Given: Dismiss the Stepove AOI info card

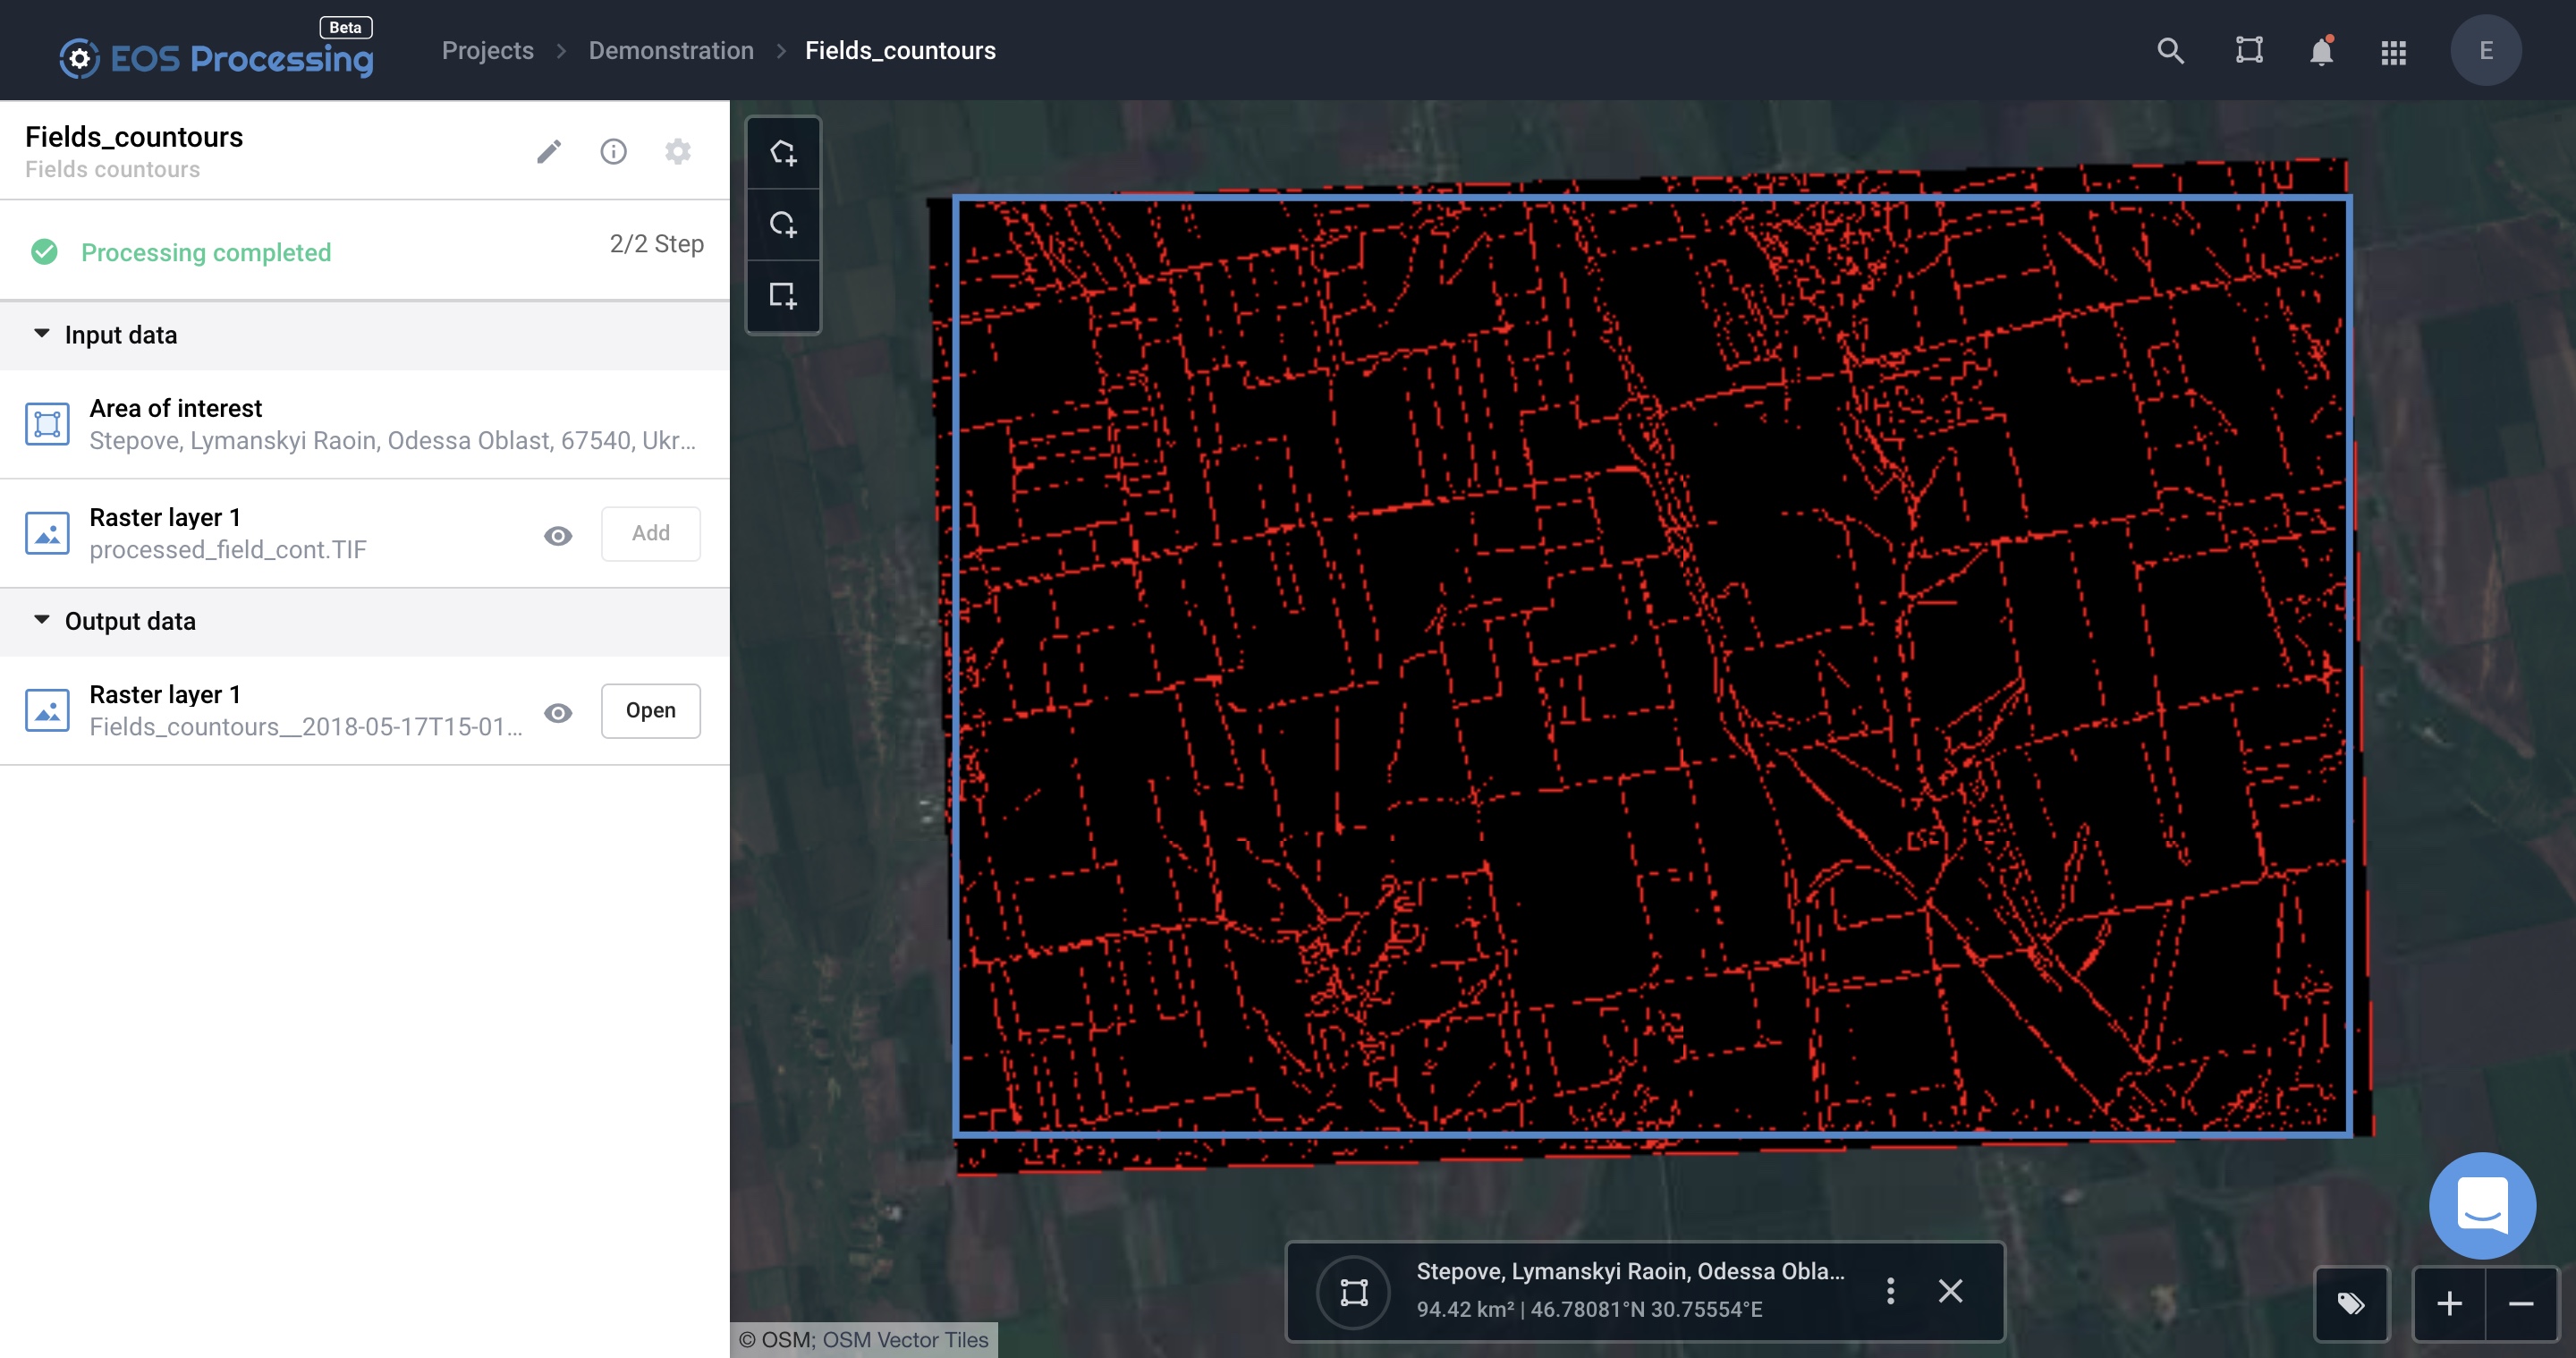Looking at the screenshot, I should click(x=1950, y=1292).
